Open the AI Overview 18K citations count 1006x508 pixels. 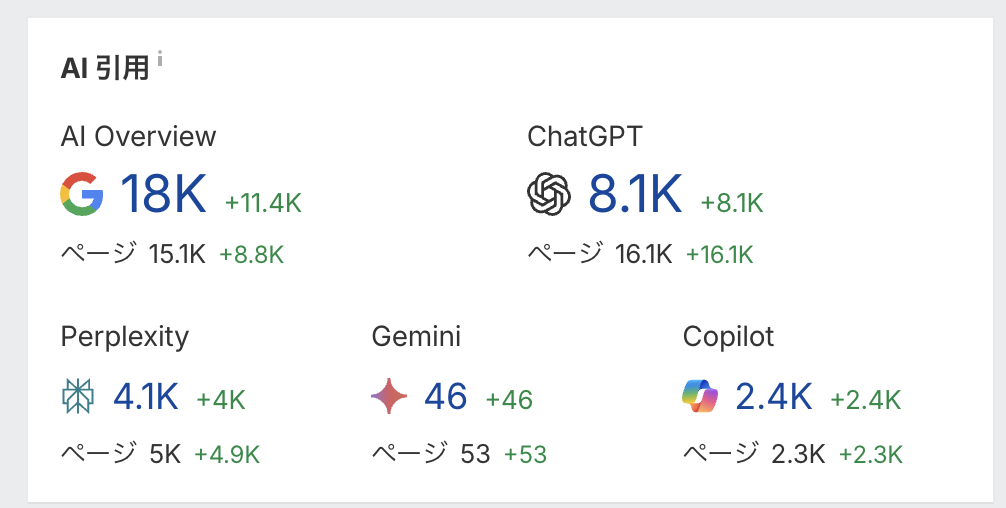pos(163,194)
